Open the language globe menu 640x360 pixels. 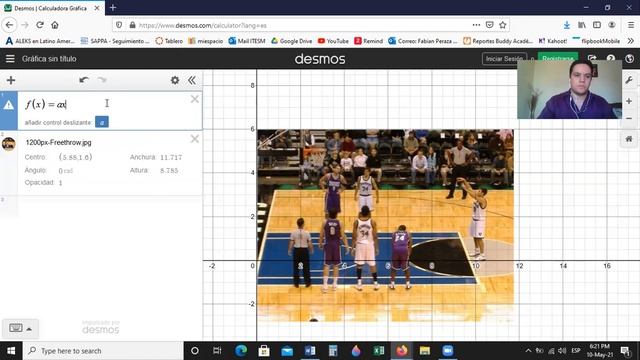629,59
